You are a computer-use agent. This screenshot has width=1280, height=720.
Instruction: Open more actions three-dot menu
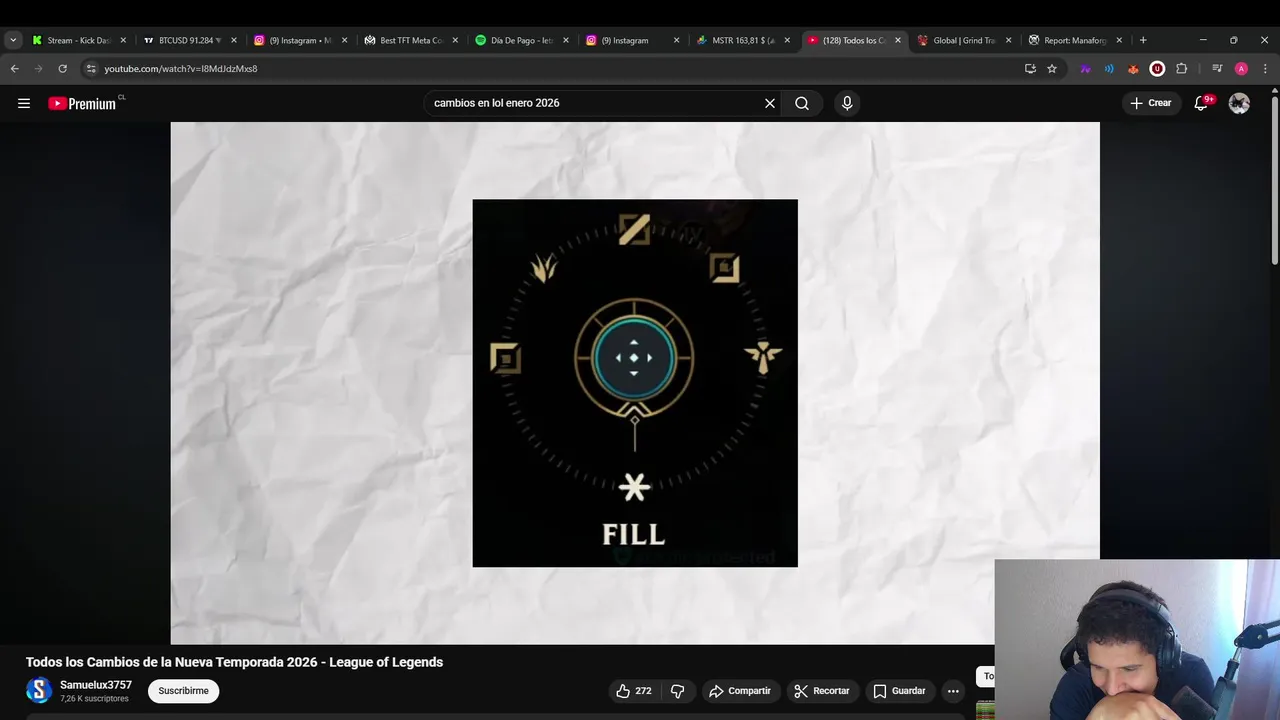tap(953, 691)
